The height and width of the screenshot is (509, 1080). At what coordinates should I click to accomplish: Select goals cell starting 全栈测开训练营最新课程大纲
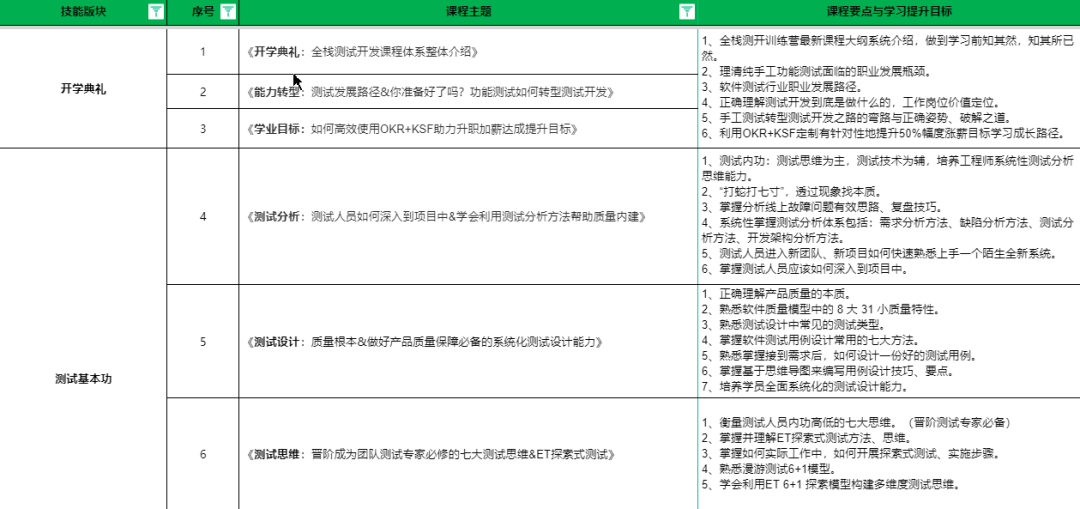[x=889, y=88]
